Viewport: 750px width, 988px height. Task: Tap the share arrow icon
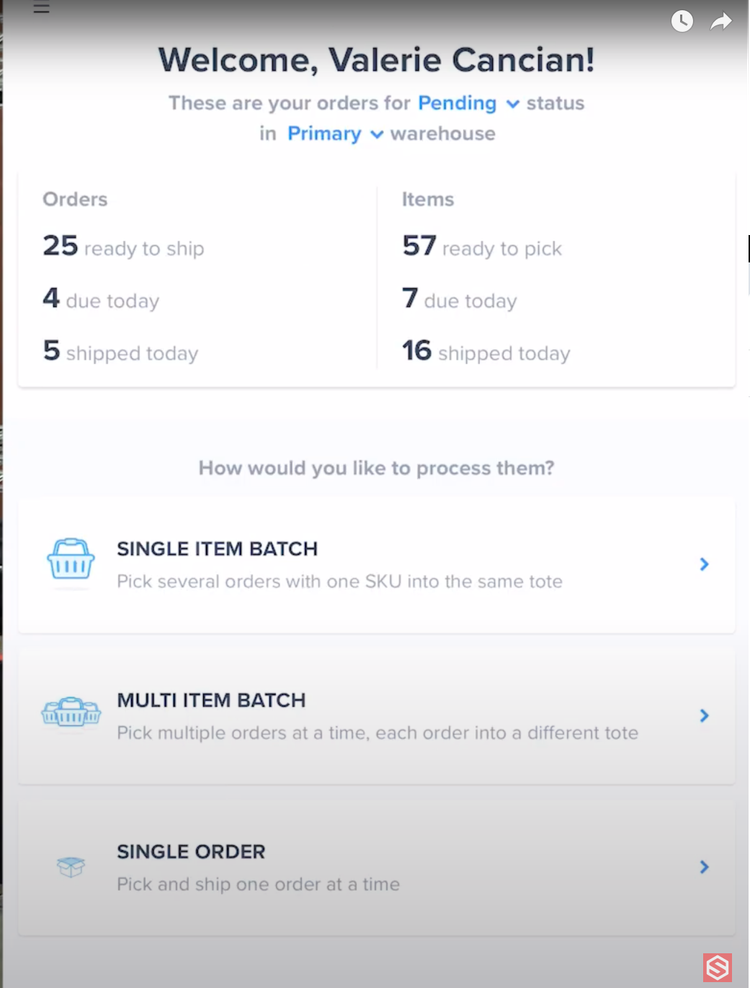click(722, 21)
